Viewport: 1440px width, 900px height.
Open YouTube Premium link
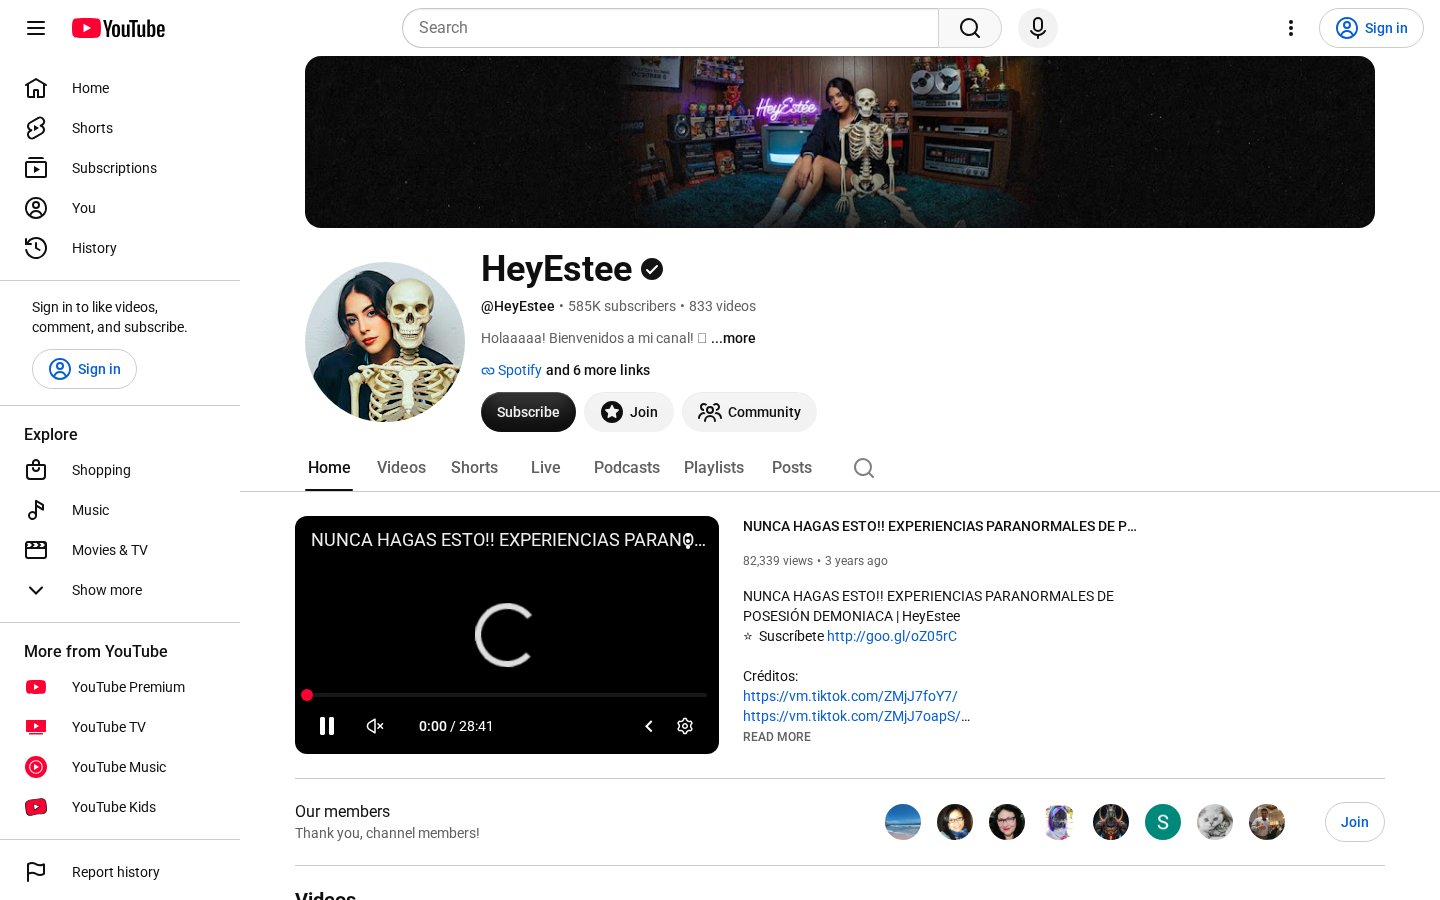(120, 687)
